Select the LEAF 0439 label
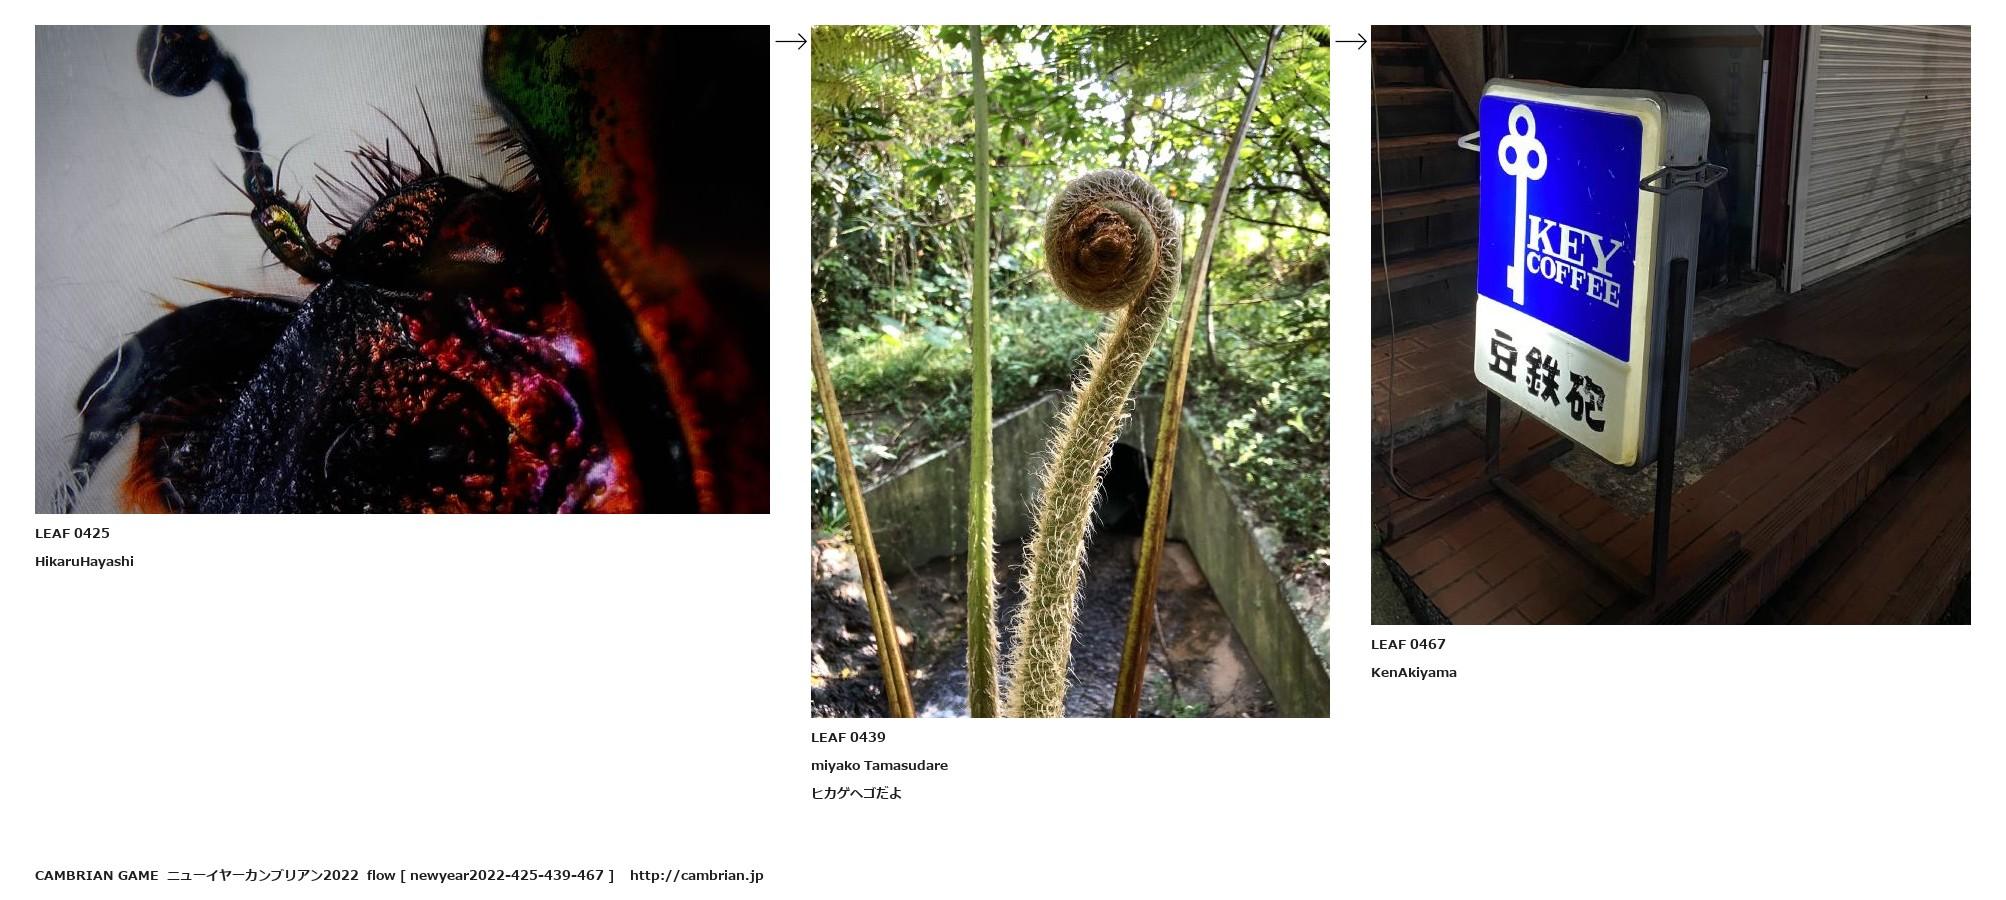 848,738
